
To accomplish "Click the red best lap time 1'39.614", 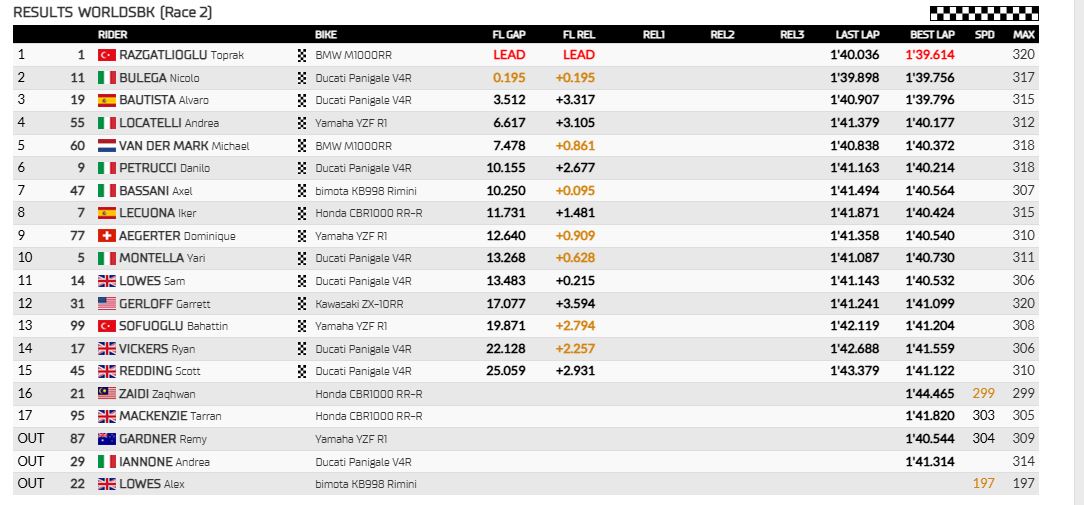I will 930,55.
